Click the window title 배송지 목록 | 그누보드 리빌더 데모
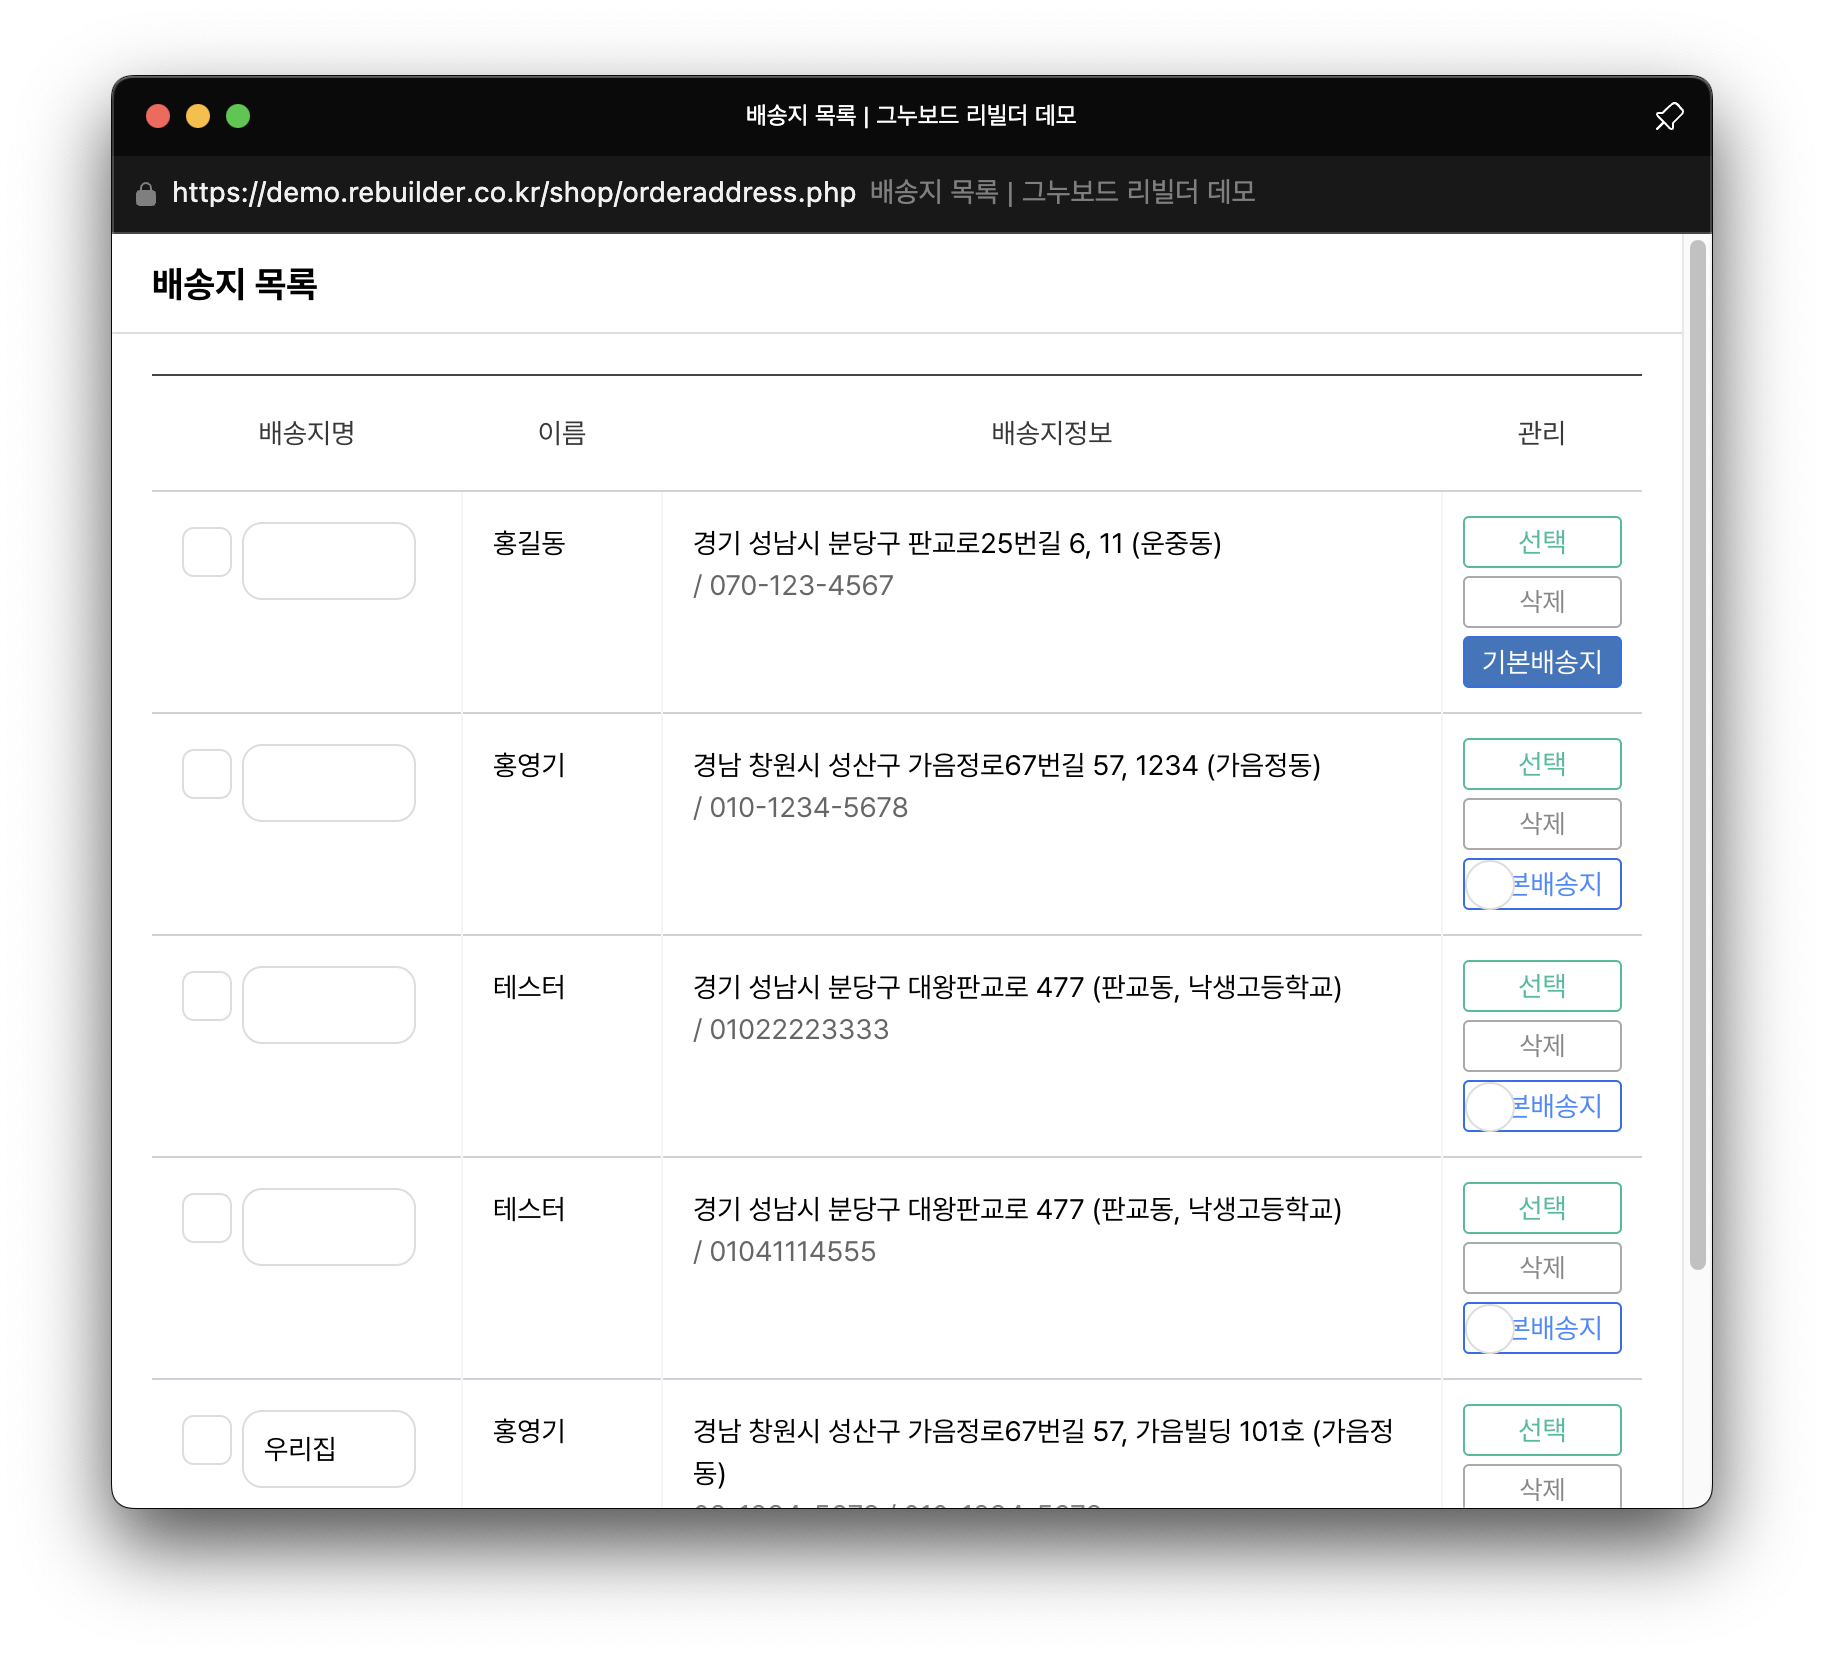1824x1656 pixels. tap(911, 116)
